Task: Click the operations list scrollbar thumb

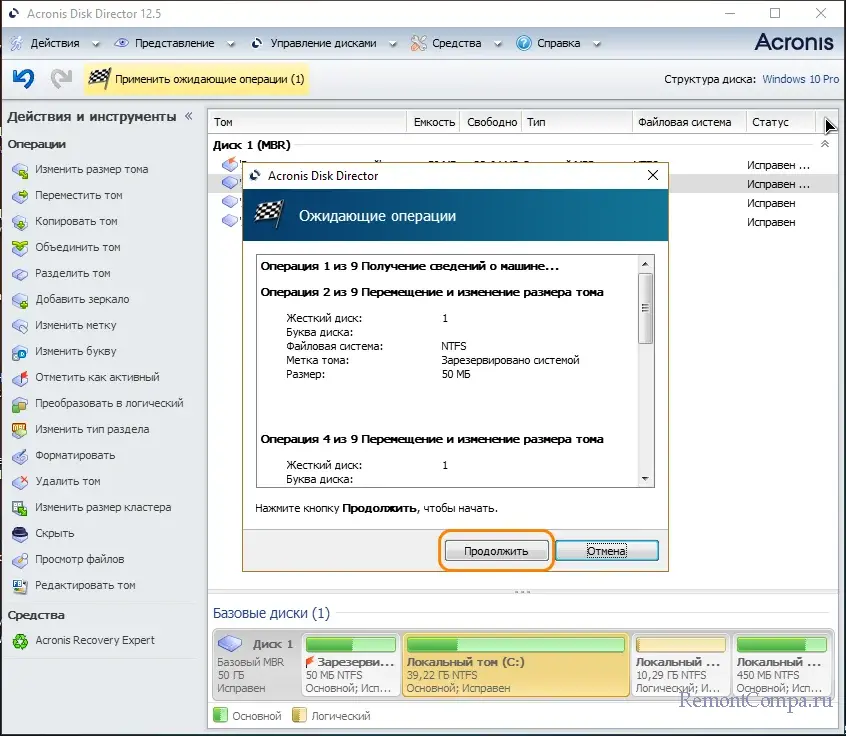Action: pyautogui.click(x=645, y=308)
